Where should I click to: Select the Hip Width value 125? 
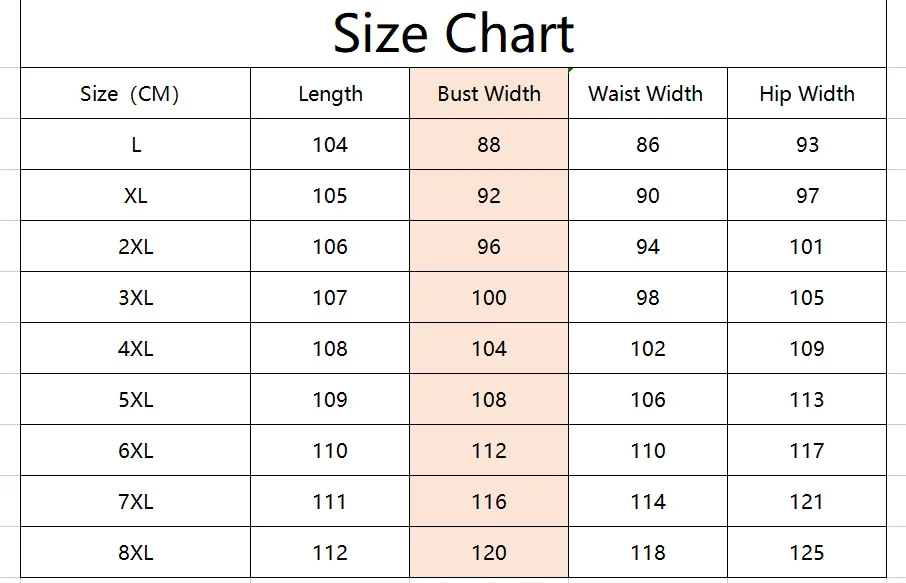pyautogui.click(x=807, y=553)
